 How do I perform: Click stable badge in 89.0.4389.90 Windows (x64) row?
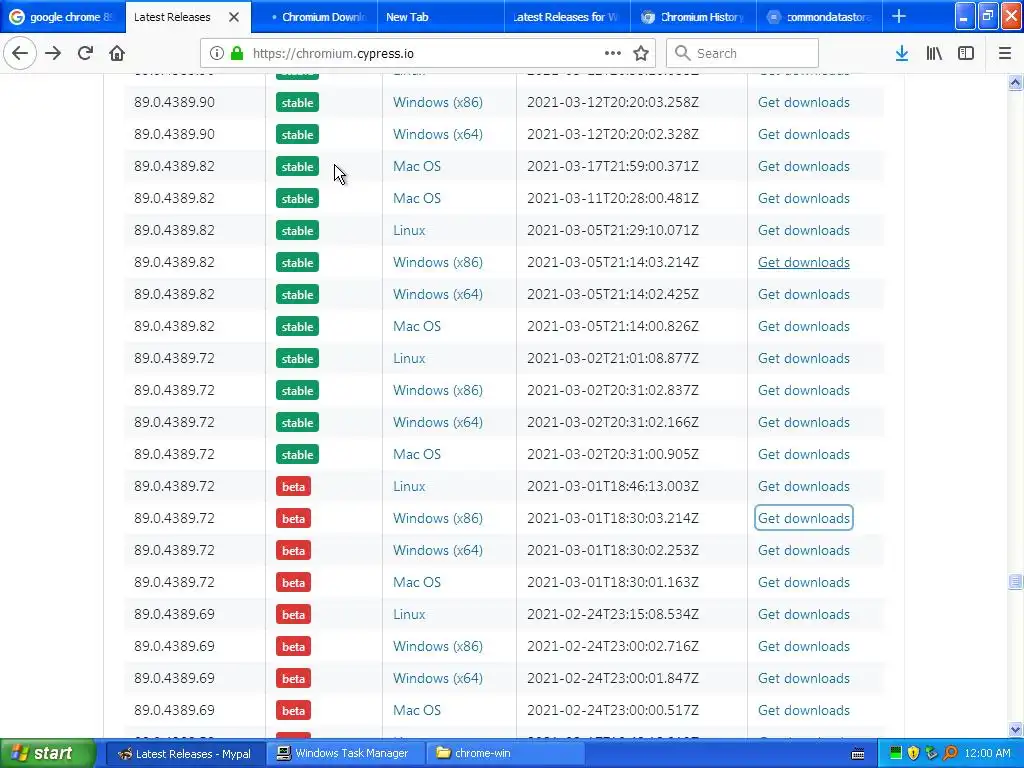[297, 135]
